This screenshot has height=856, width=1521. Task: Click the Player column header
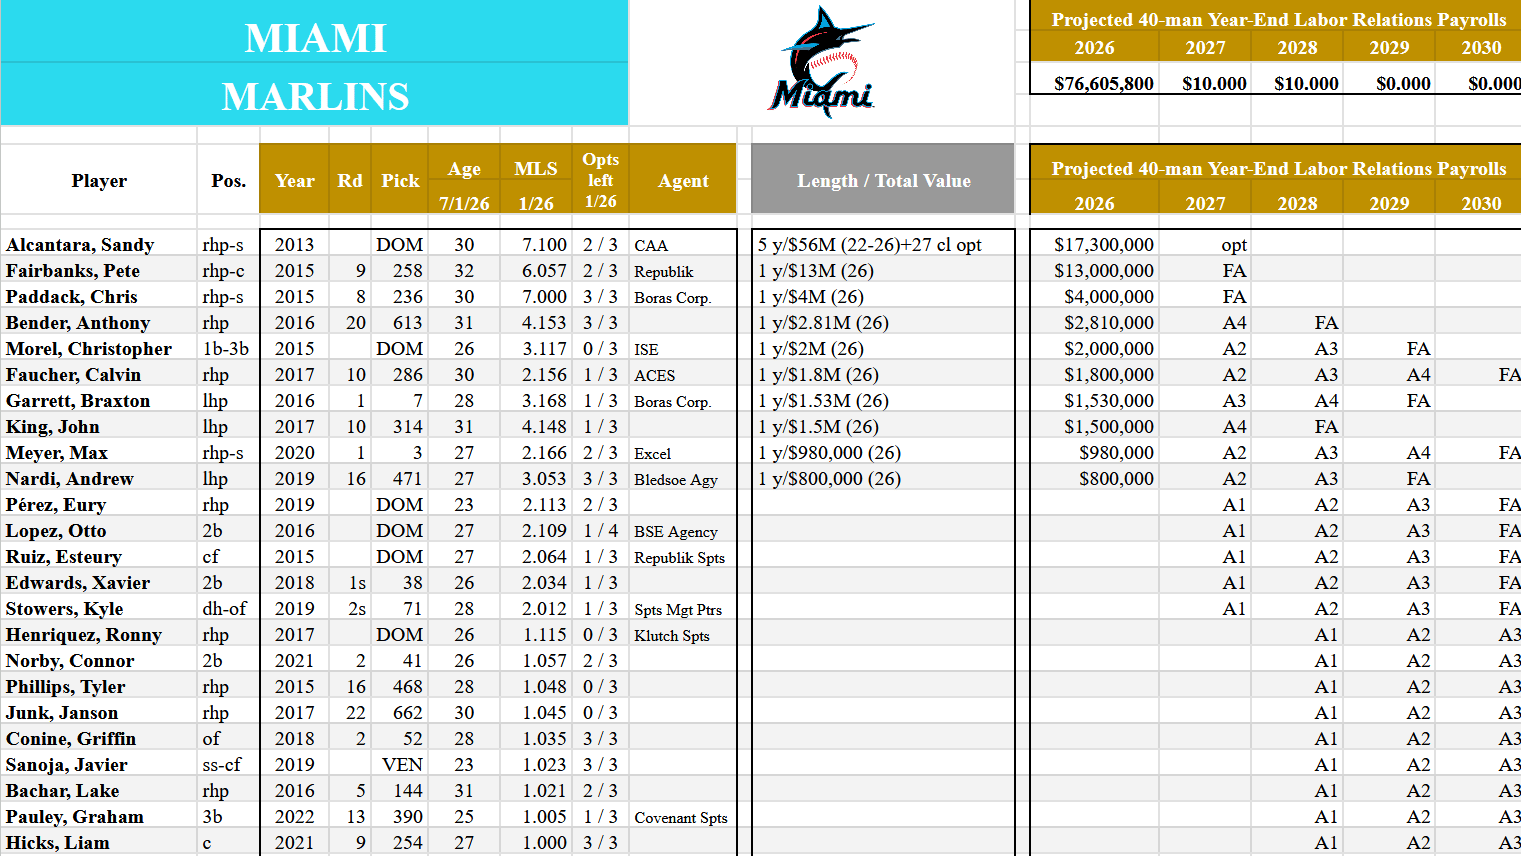point(99,180)
